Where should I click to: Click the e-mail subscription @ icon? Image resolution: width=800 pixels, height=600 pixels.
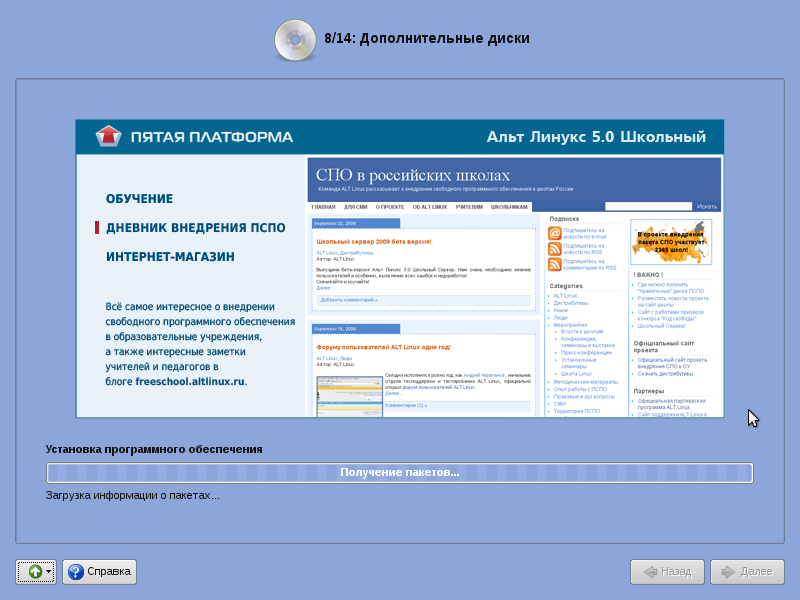tap(554, 233)
